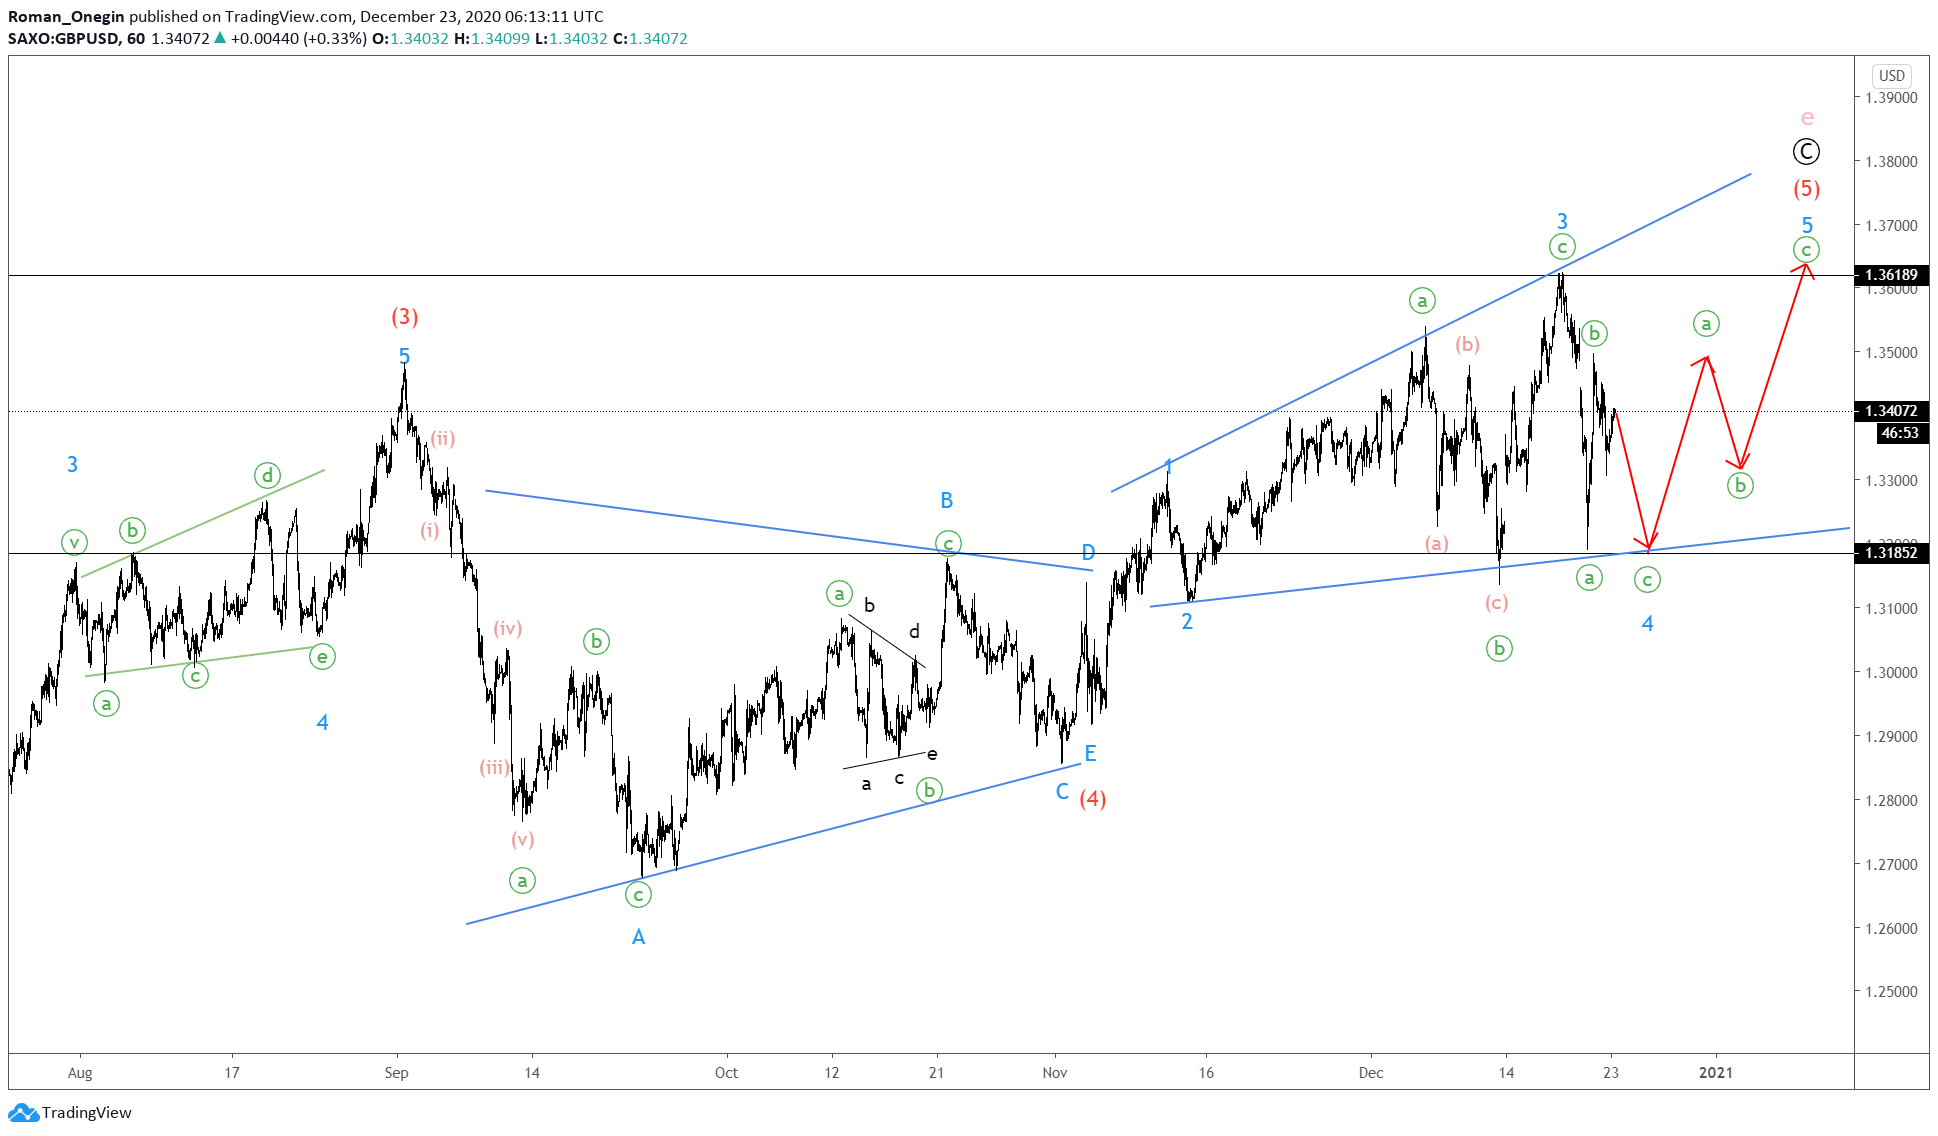
Task: Click the 1.31852 price level label
Action: [x=1891, y=553]
